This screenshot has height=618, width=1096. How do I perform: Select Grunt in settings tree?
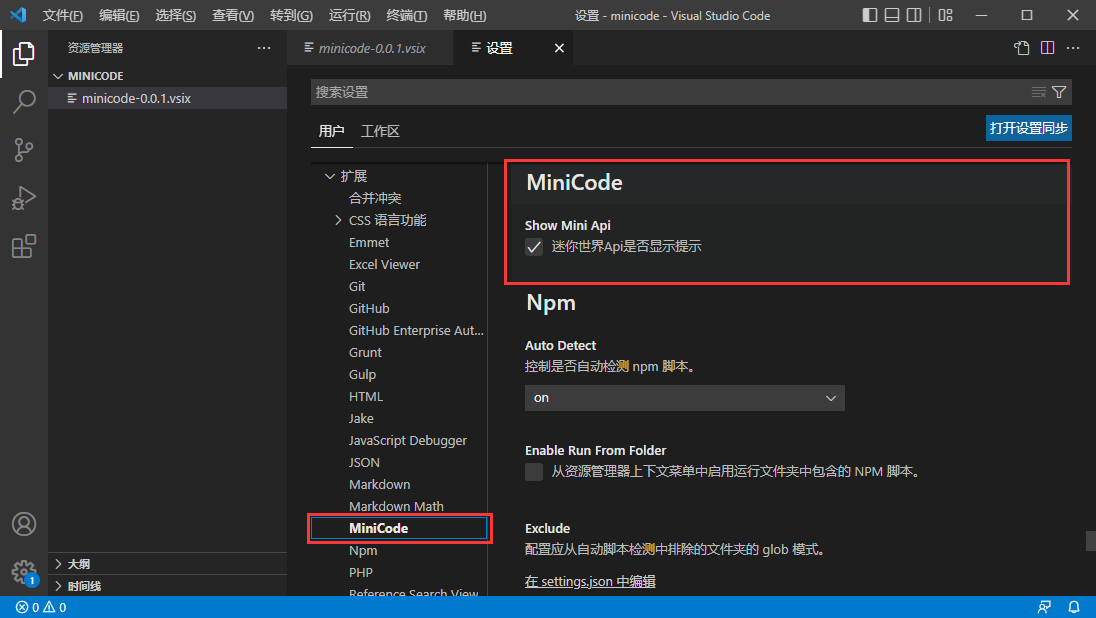click(366, 352)
